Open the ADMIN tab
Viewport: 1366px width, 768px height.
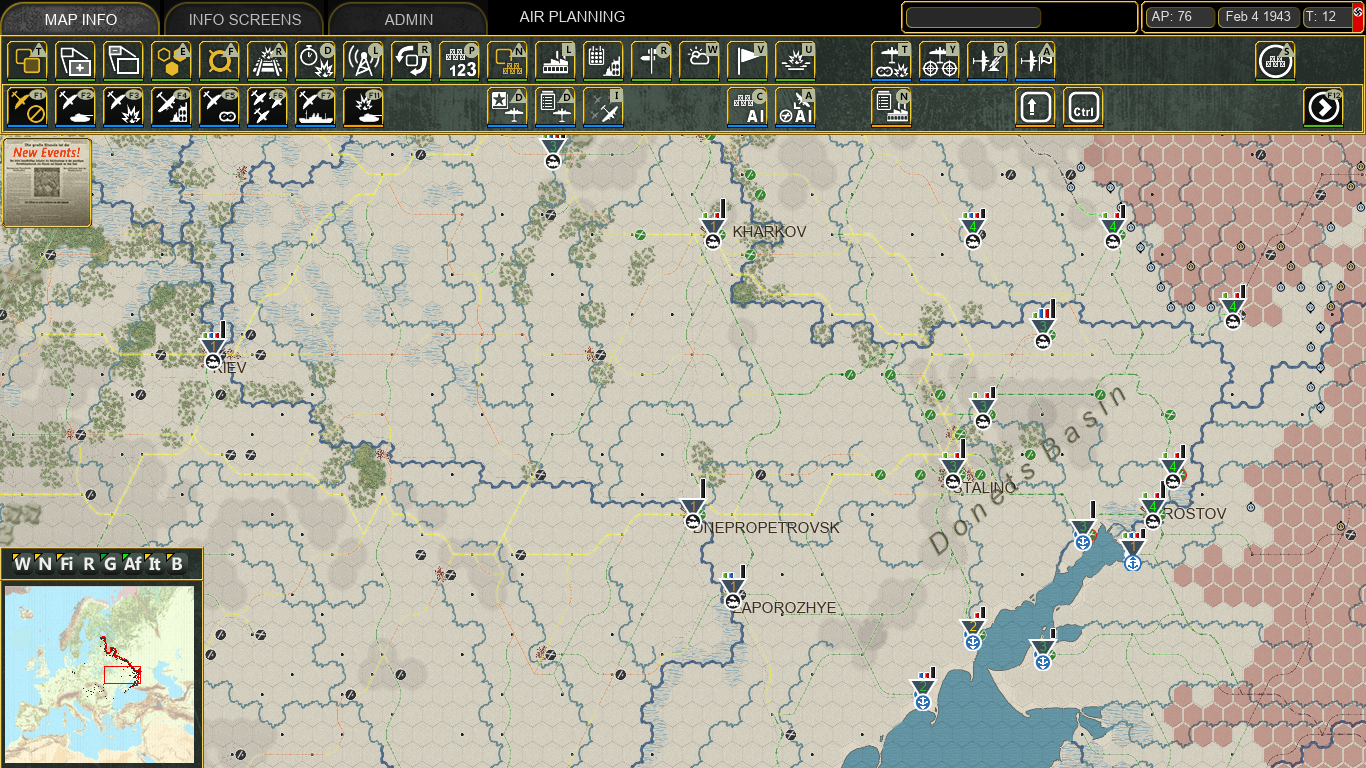tap(408, 20)
